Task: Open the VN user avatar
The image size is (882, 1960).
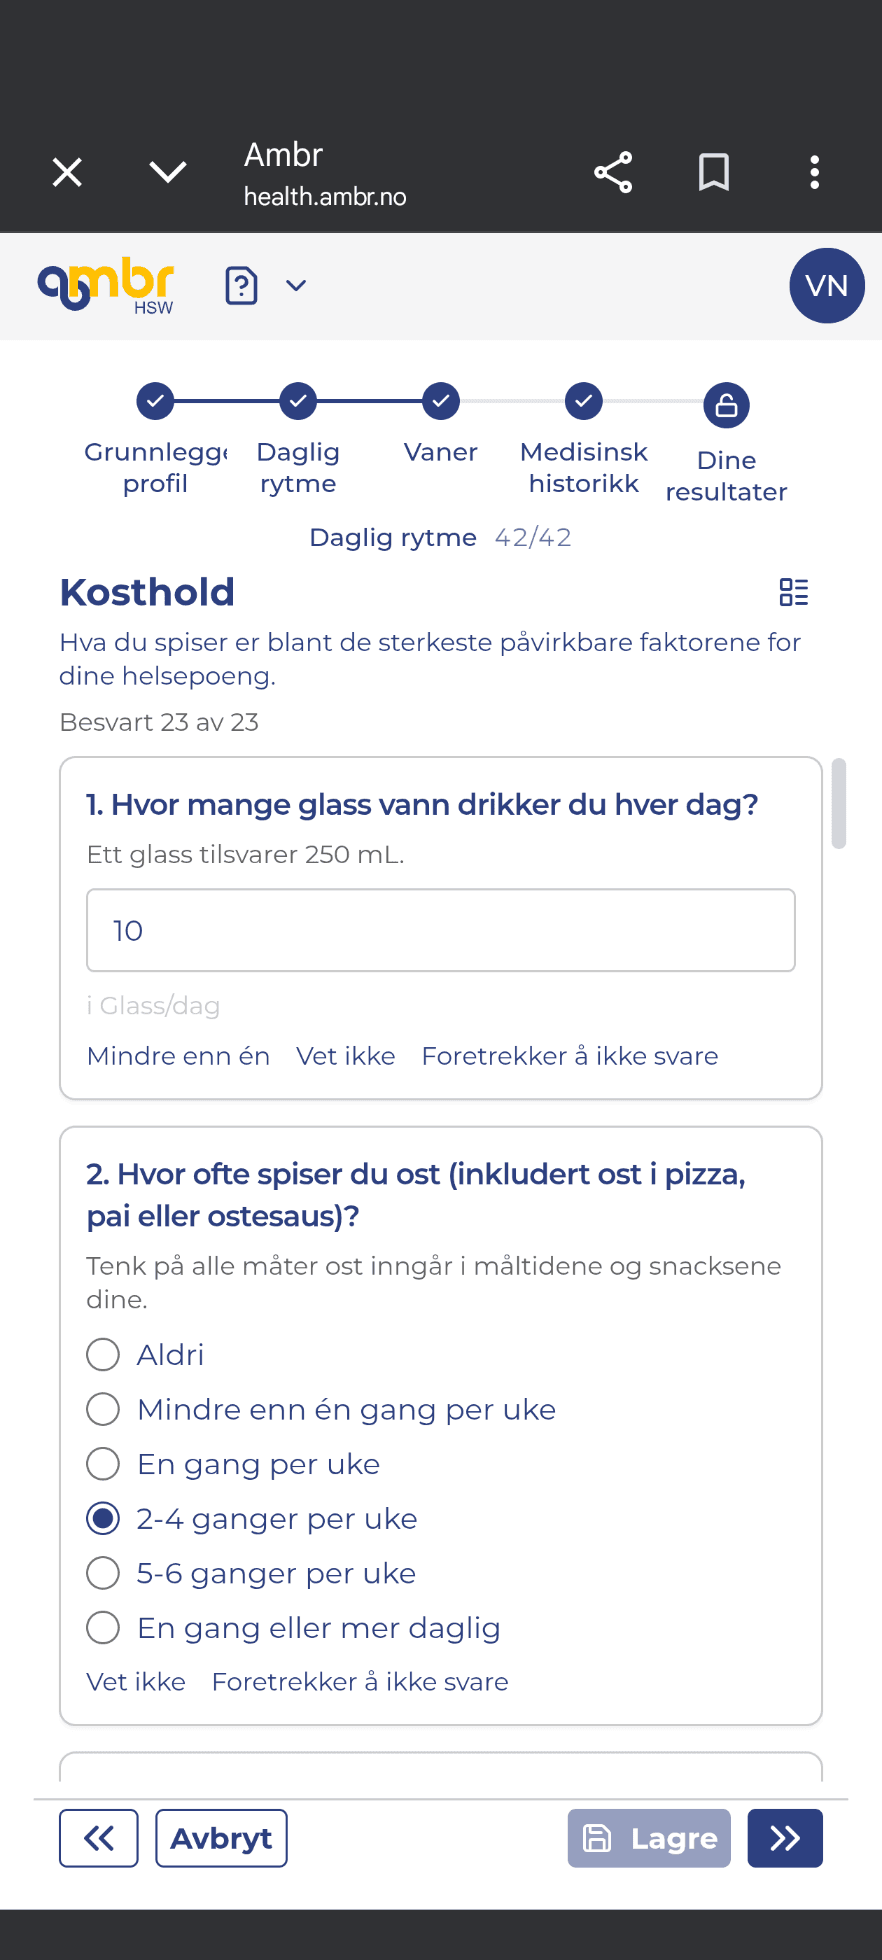Action: [x=826, y=286]
